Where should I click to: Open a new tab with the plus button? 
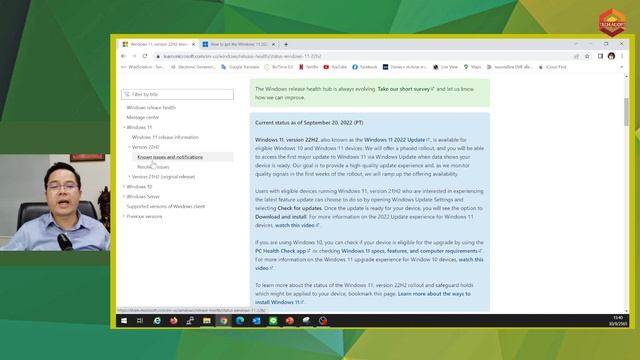pyautogui.click(x=286, y=44)
